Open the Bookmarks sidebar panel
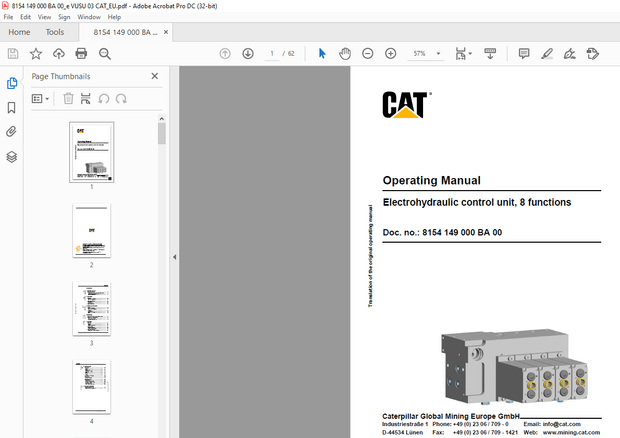620x438 pixels. click(x=11, y=108)
